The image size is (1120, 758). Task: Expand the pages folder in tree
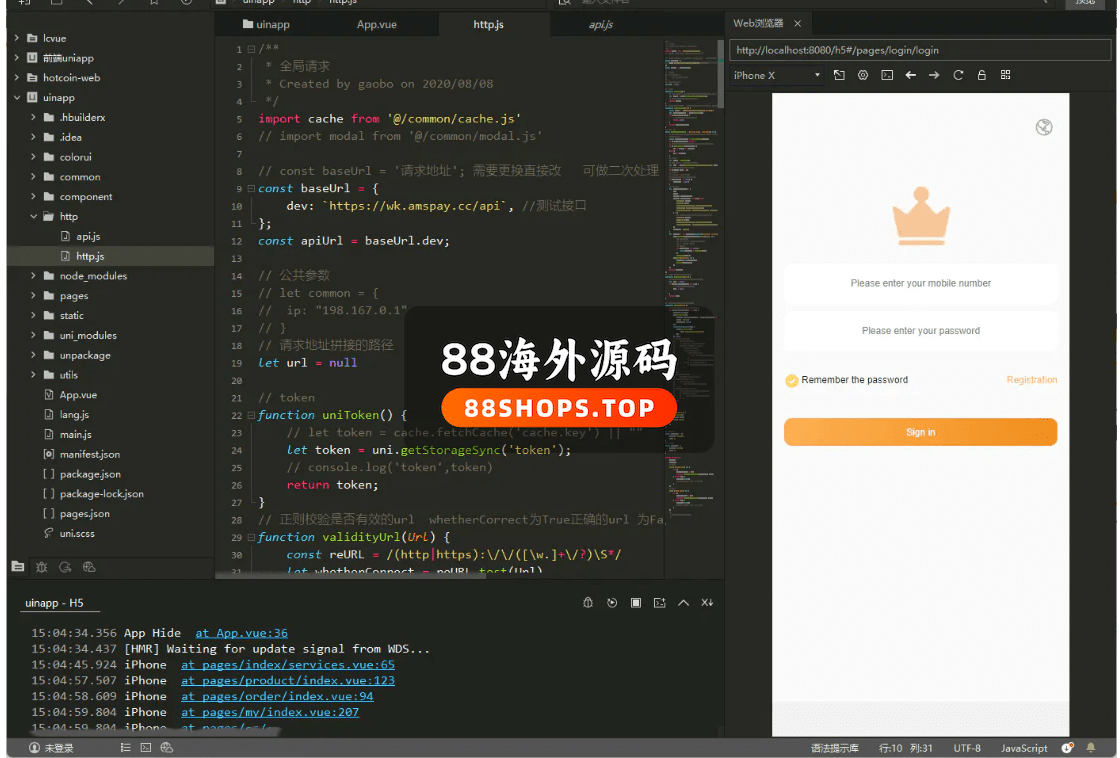(x=34, y=296)
